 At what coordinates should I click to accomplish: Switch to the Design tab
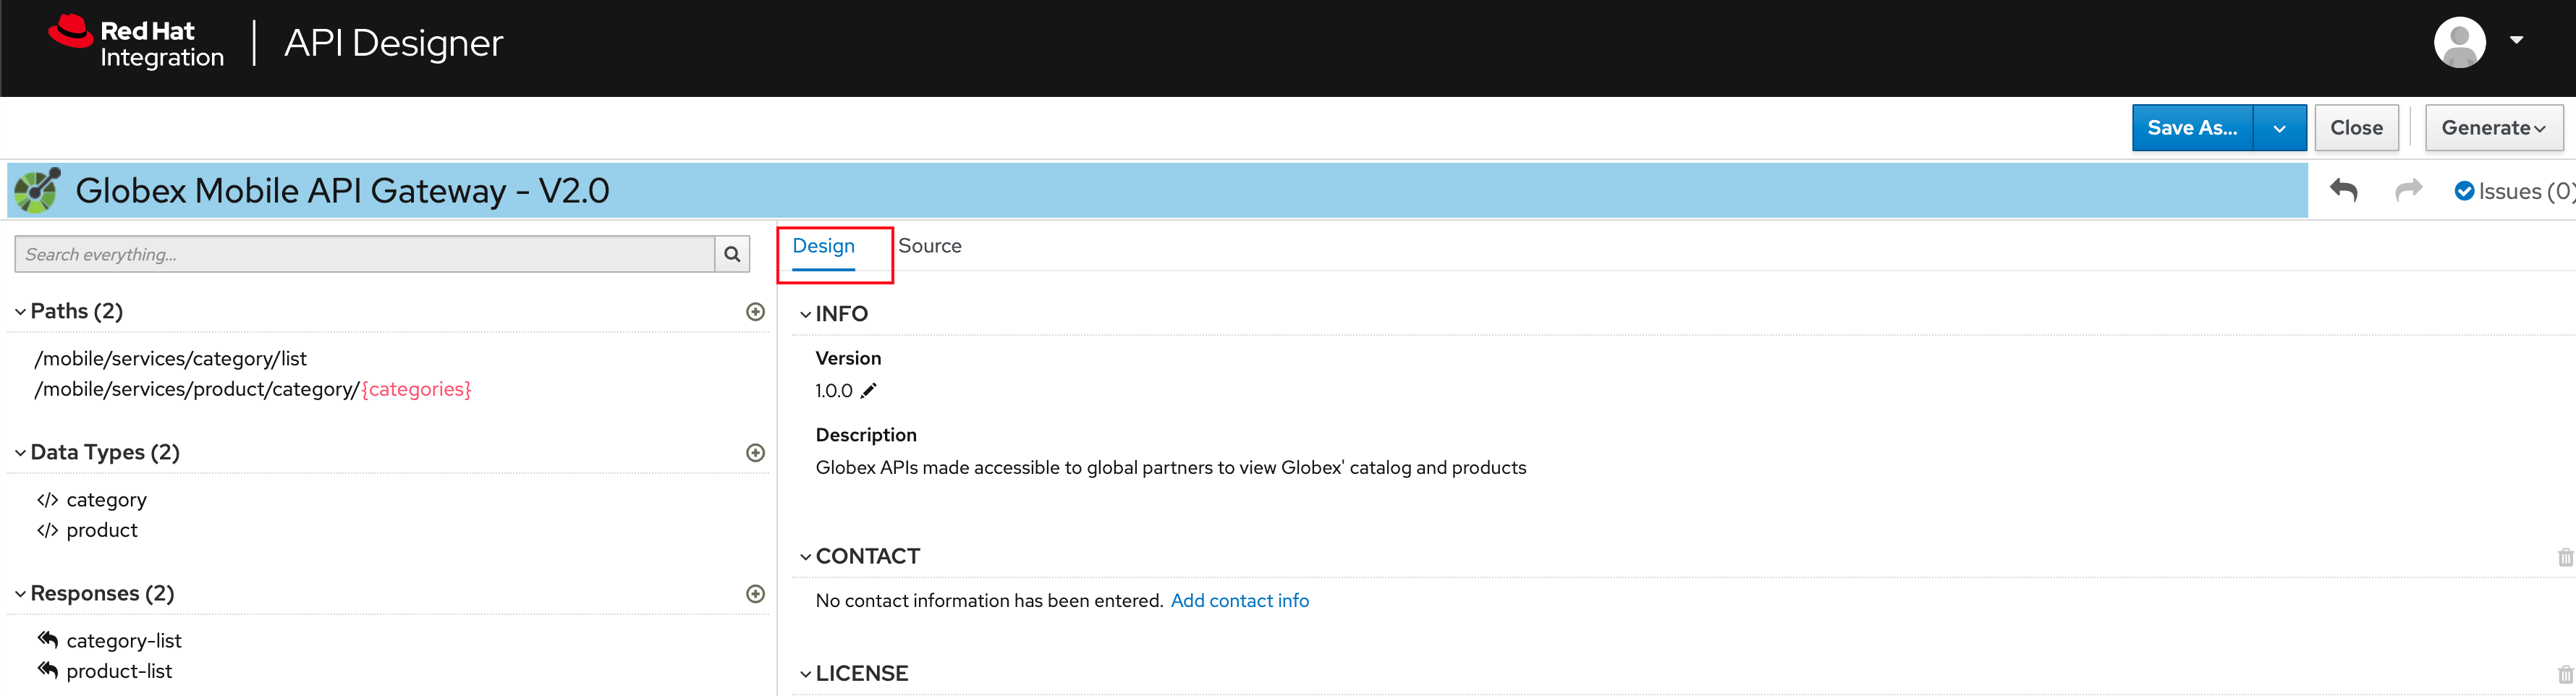pos(823,246)
